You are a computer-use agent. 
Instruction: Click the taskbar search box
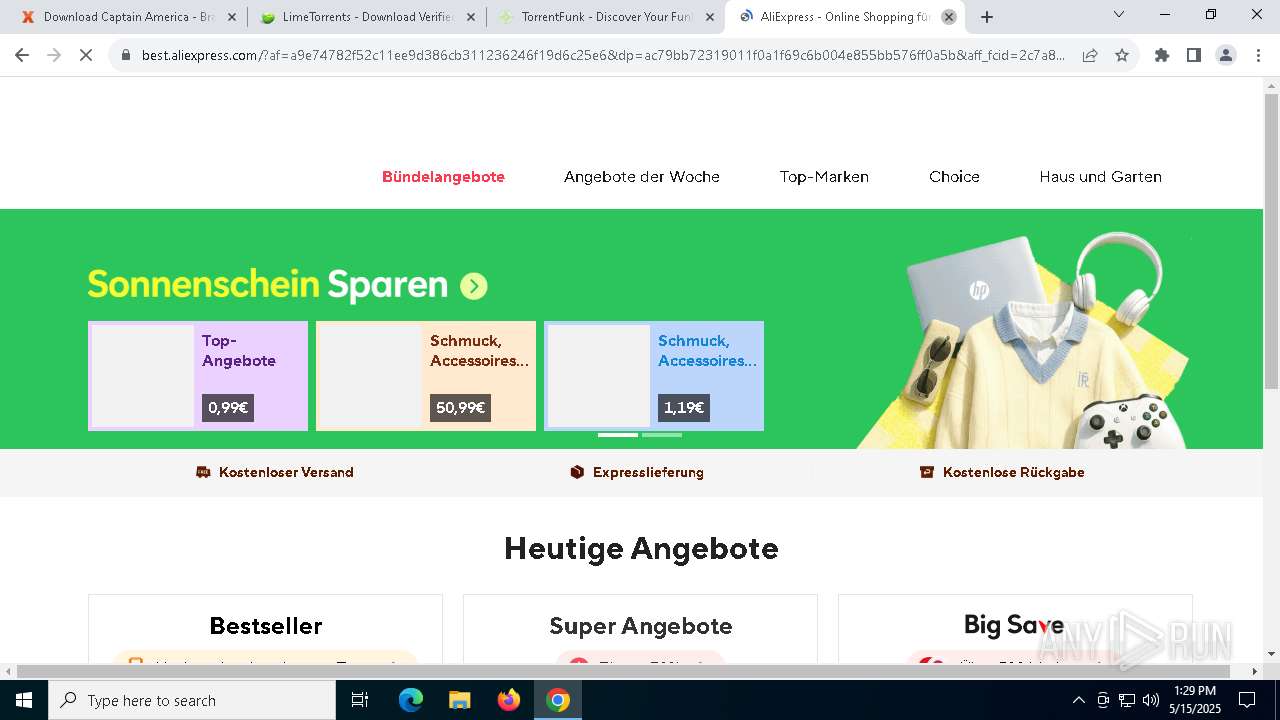click(x=192, y=700)
